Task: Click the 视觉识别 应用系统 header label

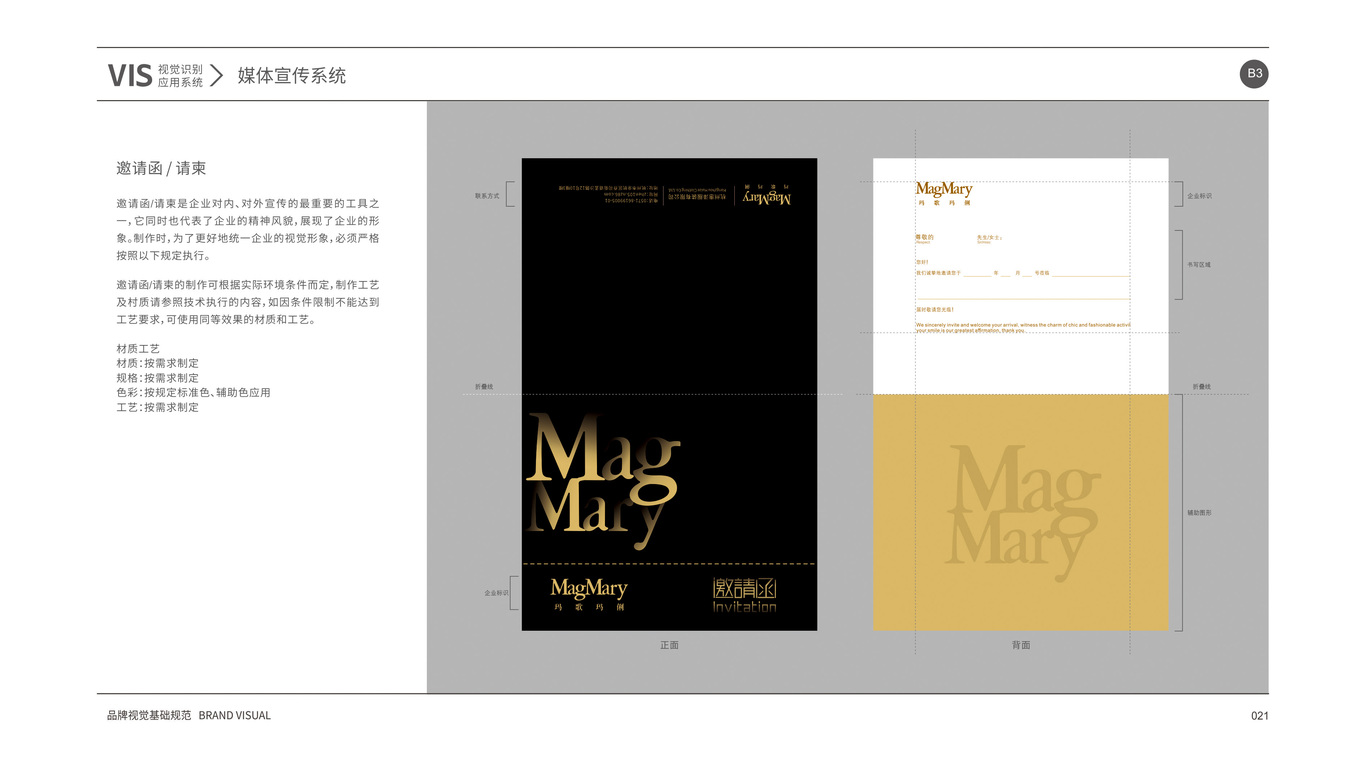Action: [180, 76]
